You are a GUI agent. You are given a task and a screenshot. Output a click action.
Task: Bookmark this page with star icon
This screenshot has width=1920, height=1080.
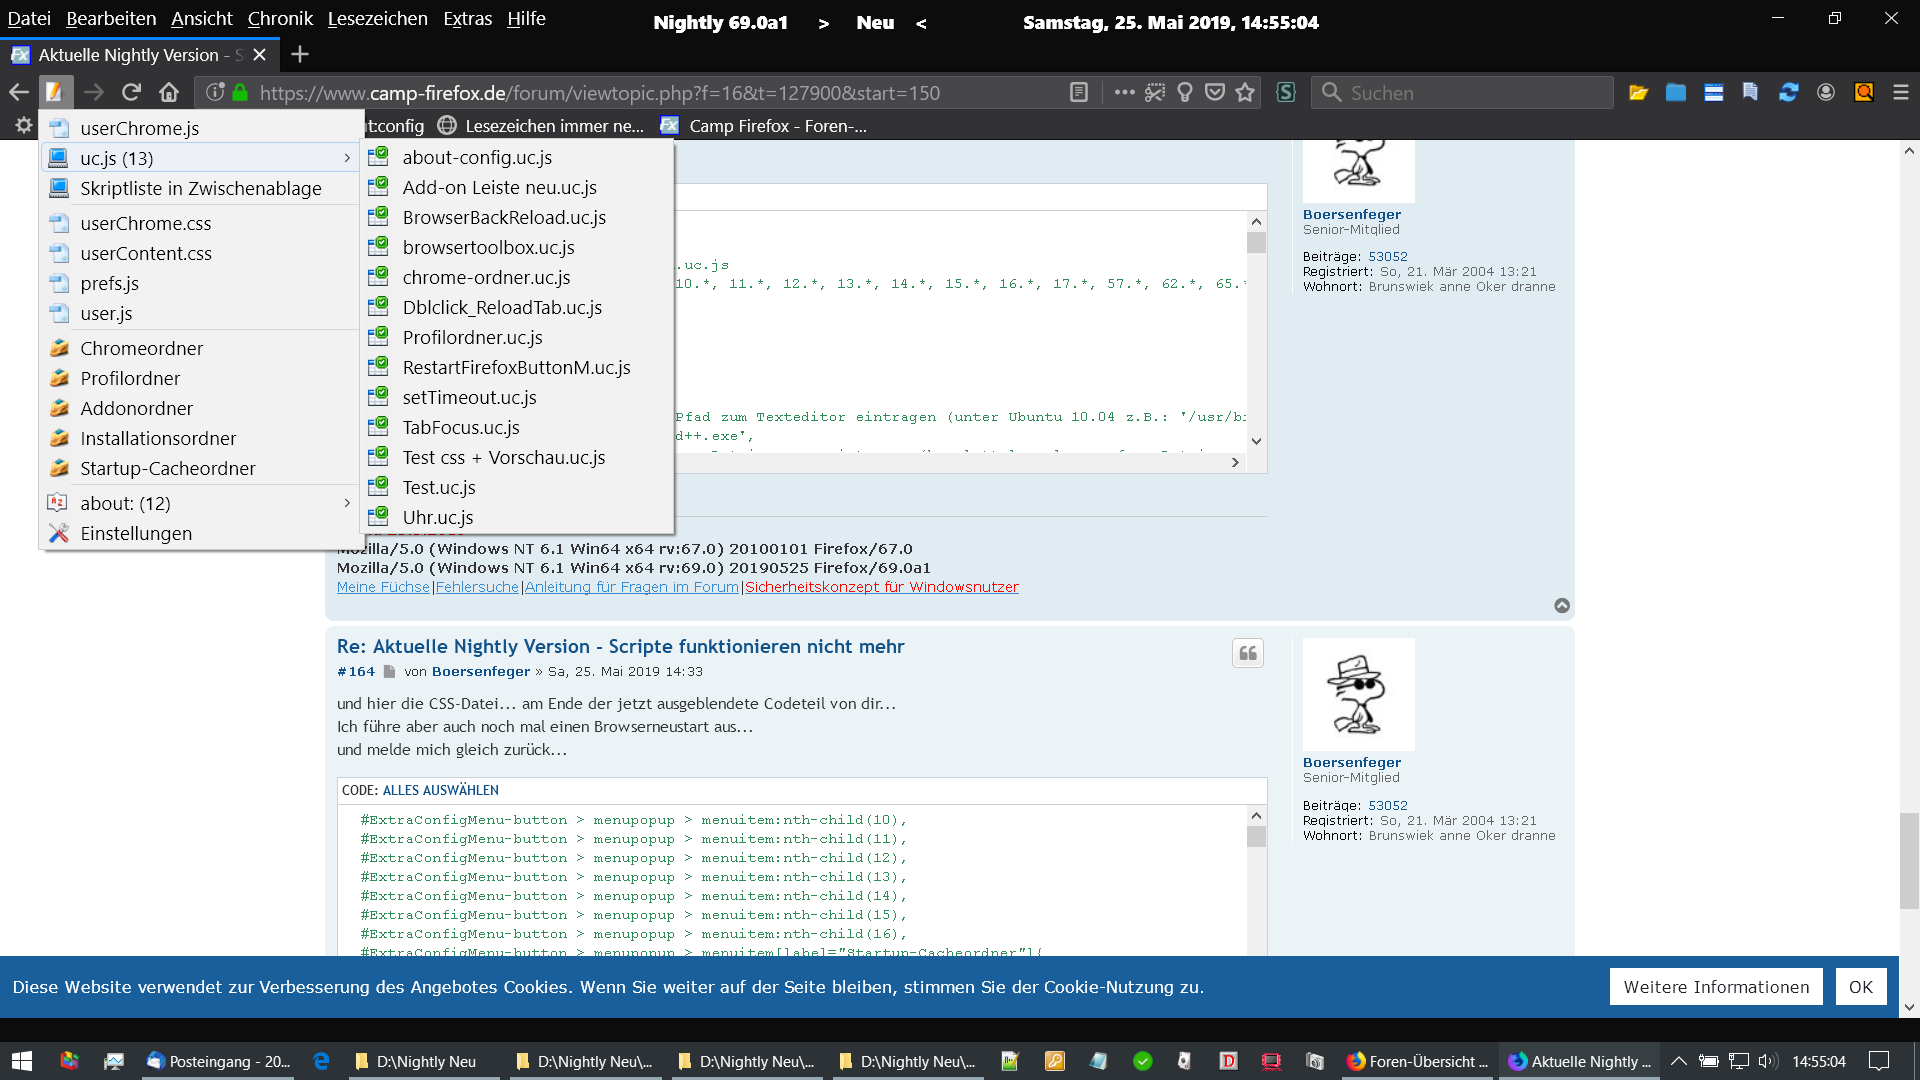pyautogui.click(x=1245, y=93)
